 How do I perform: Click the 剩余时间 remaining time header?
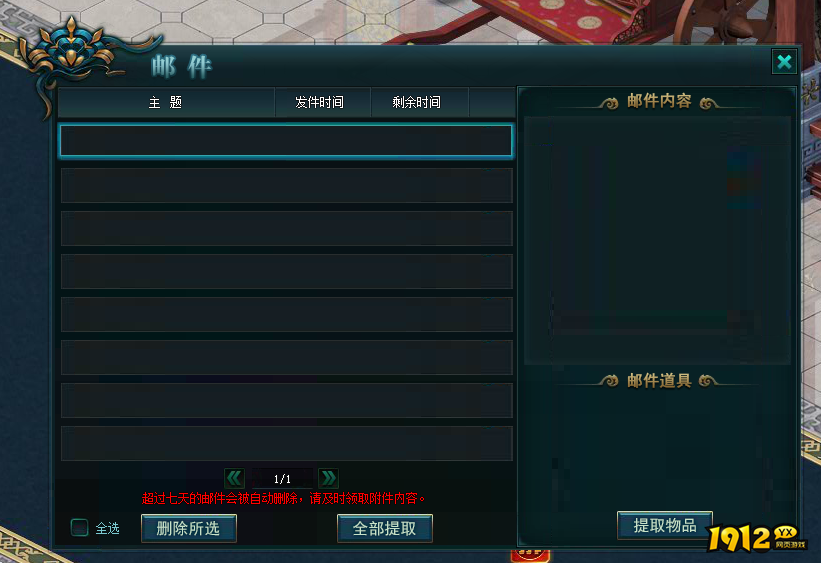417,102
